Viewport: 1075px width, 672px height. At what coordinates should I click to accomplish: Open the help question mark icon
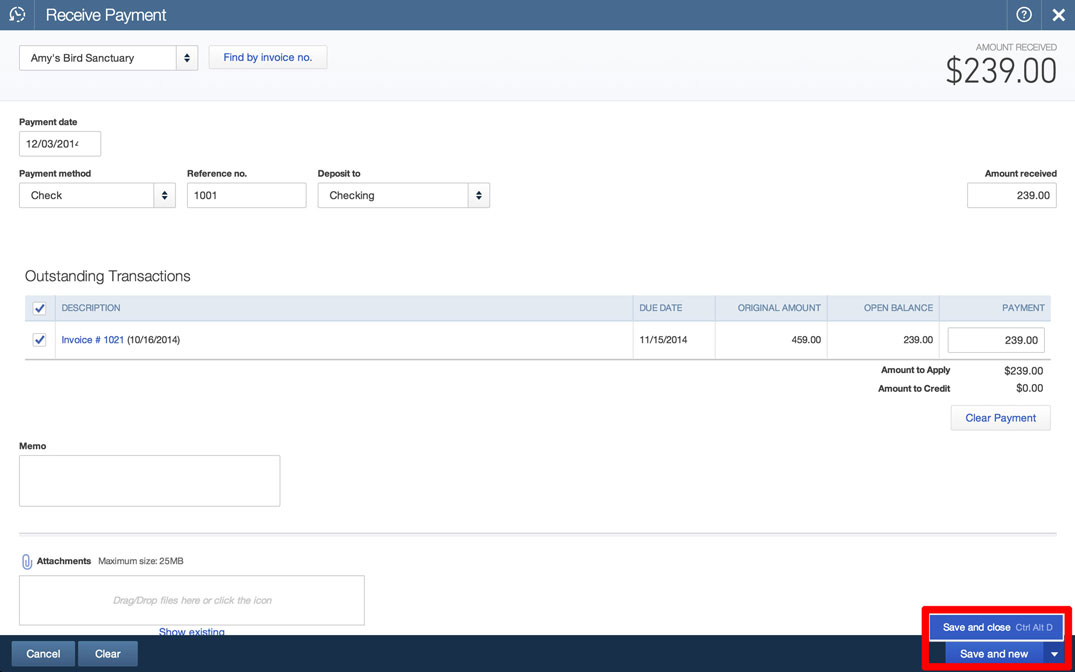pyautogui.click(x=1024, y=14)
